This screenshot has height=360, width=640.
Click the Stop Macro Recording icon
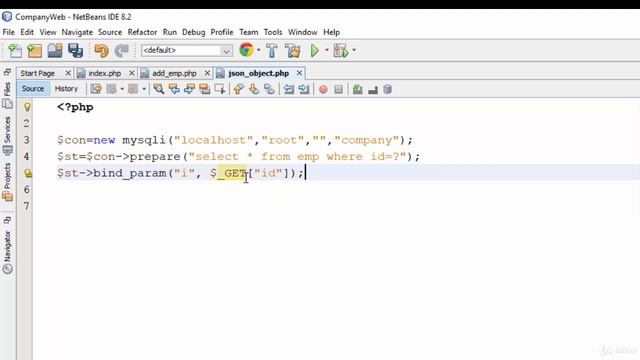coord(338,89)
